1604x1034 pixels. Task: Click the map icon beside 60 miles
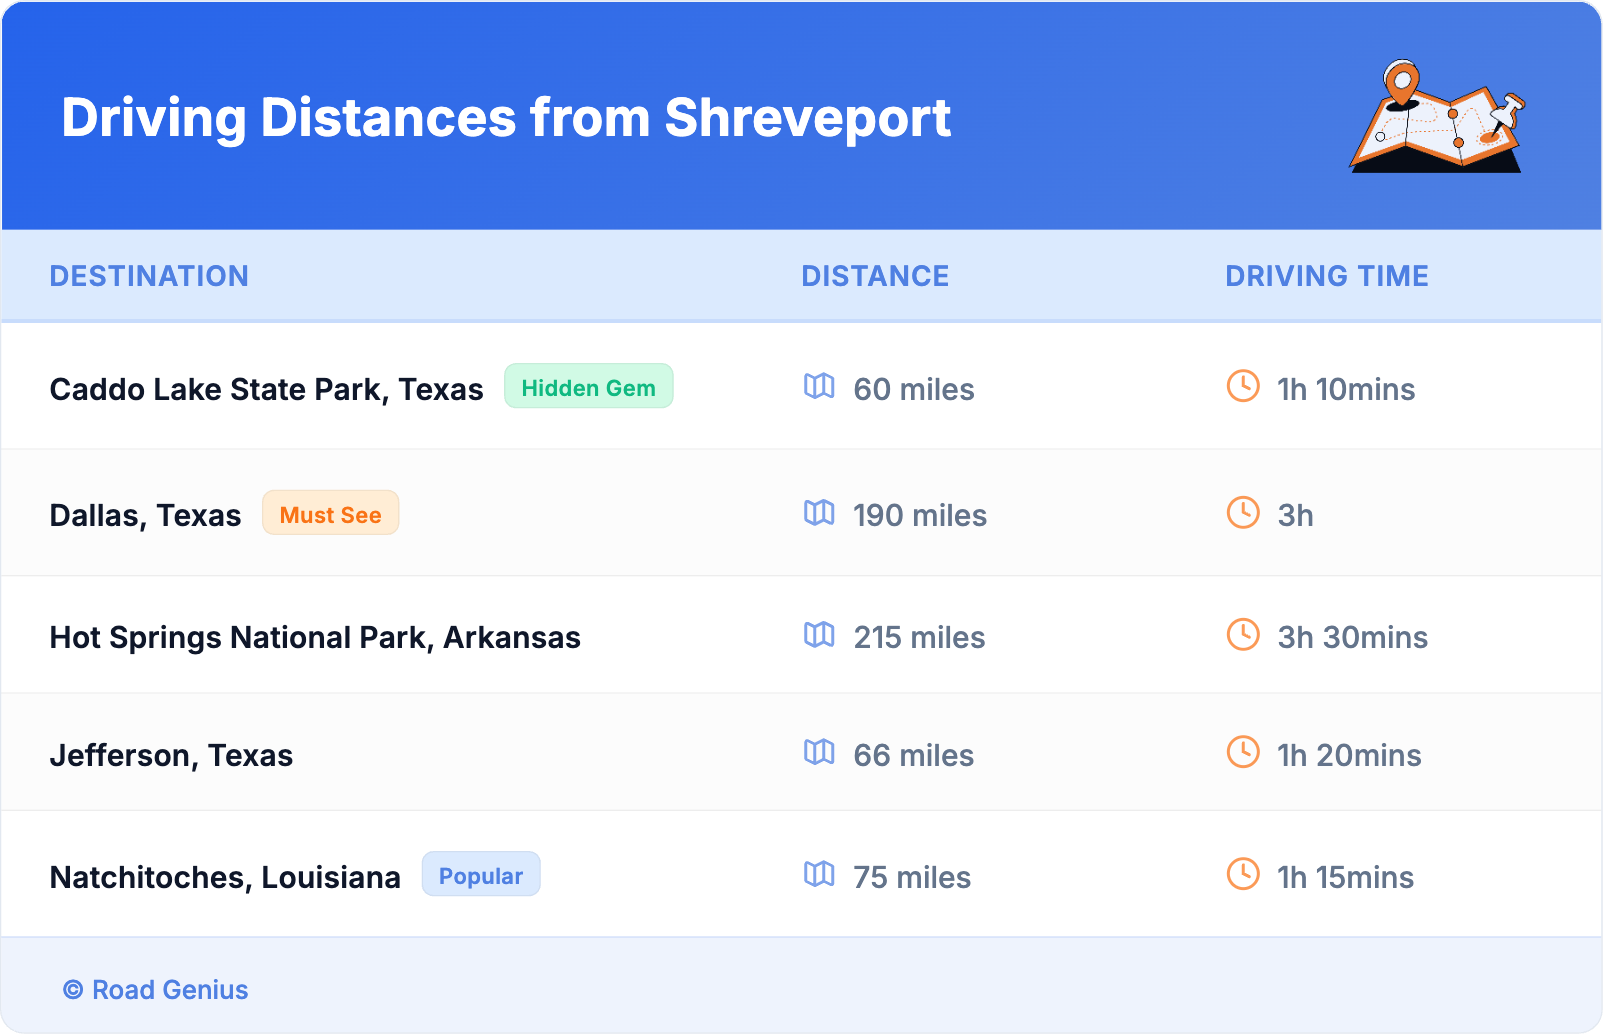819,386
